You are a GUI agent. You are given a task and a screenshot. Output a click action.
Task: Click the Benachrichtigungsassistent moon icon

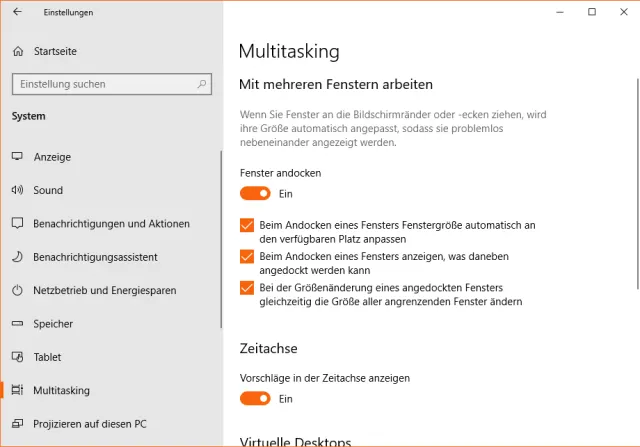17,257
